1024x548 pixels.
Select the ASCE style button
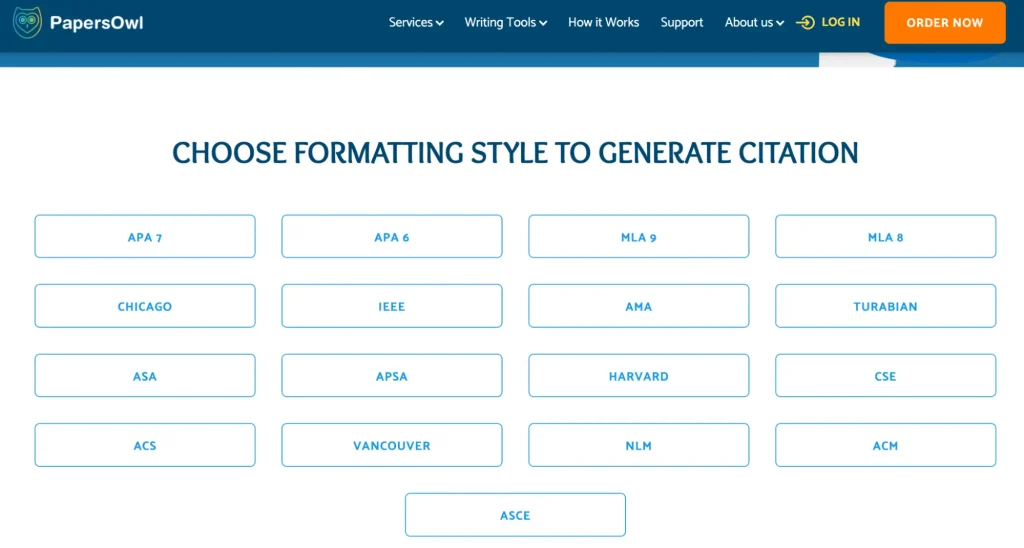[515, 515]
